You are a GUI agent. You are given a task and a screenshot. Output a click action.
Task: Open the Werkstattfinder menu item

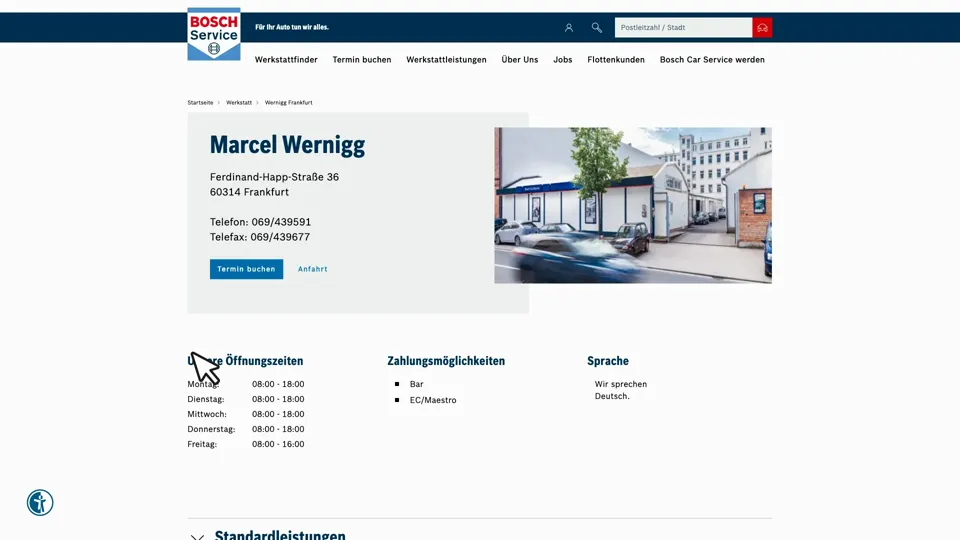[286, 59]
